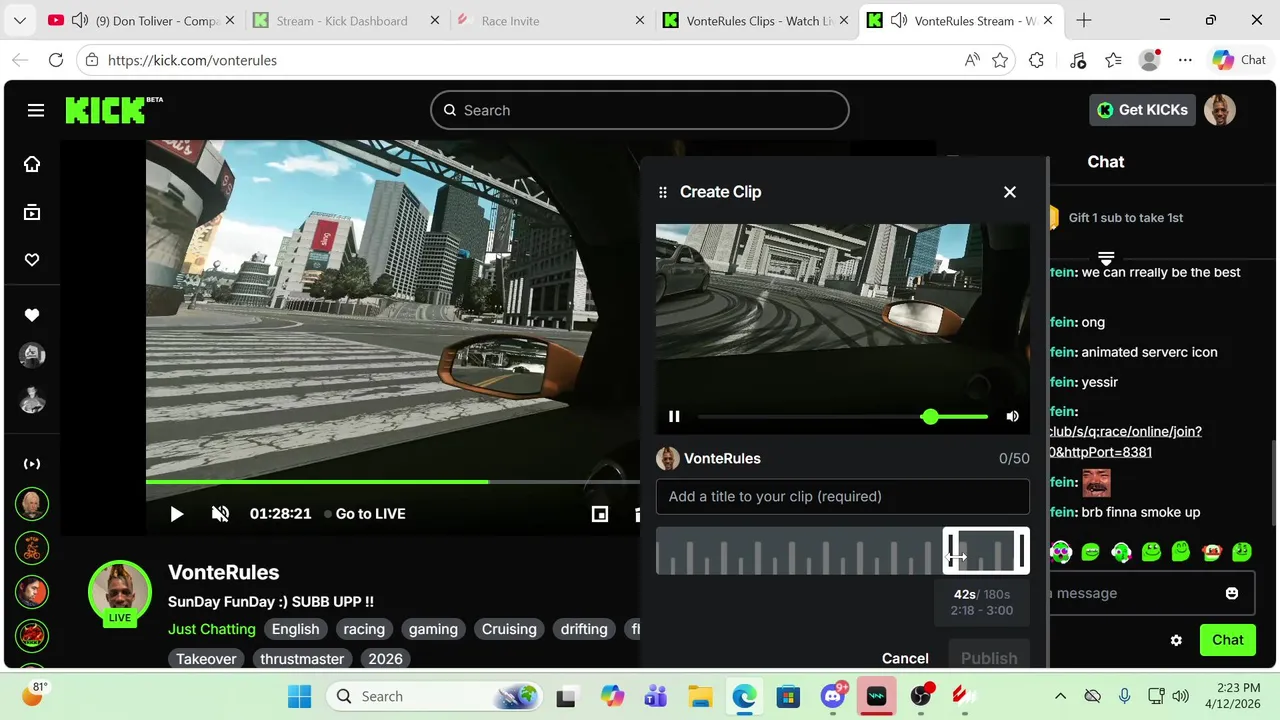This screenshot has width=1280, height=720.
Task: Open the emoji picker in chat box
Action: (1232, 593)
